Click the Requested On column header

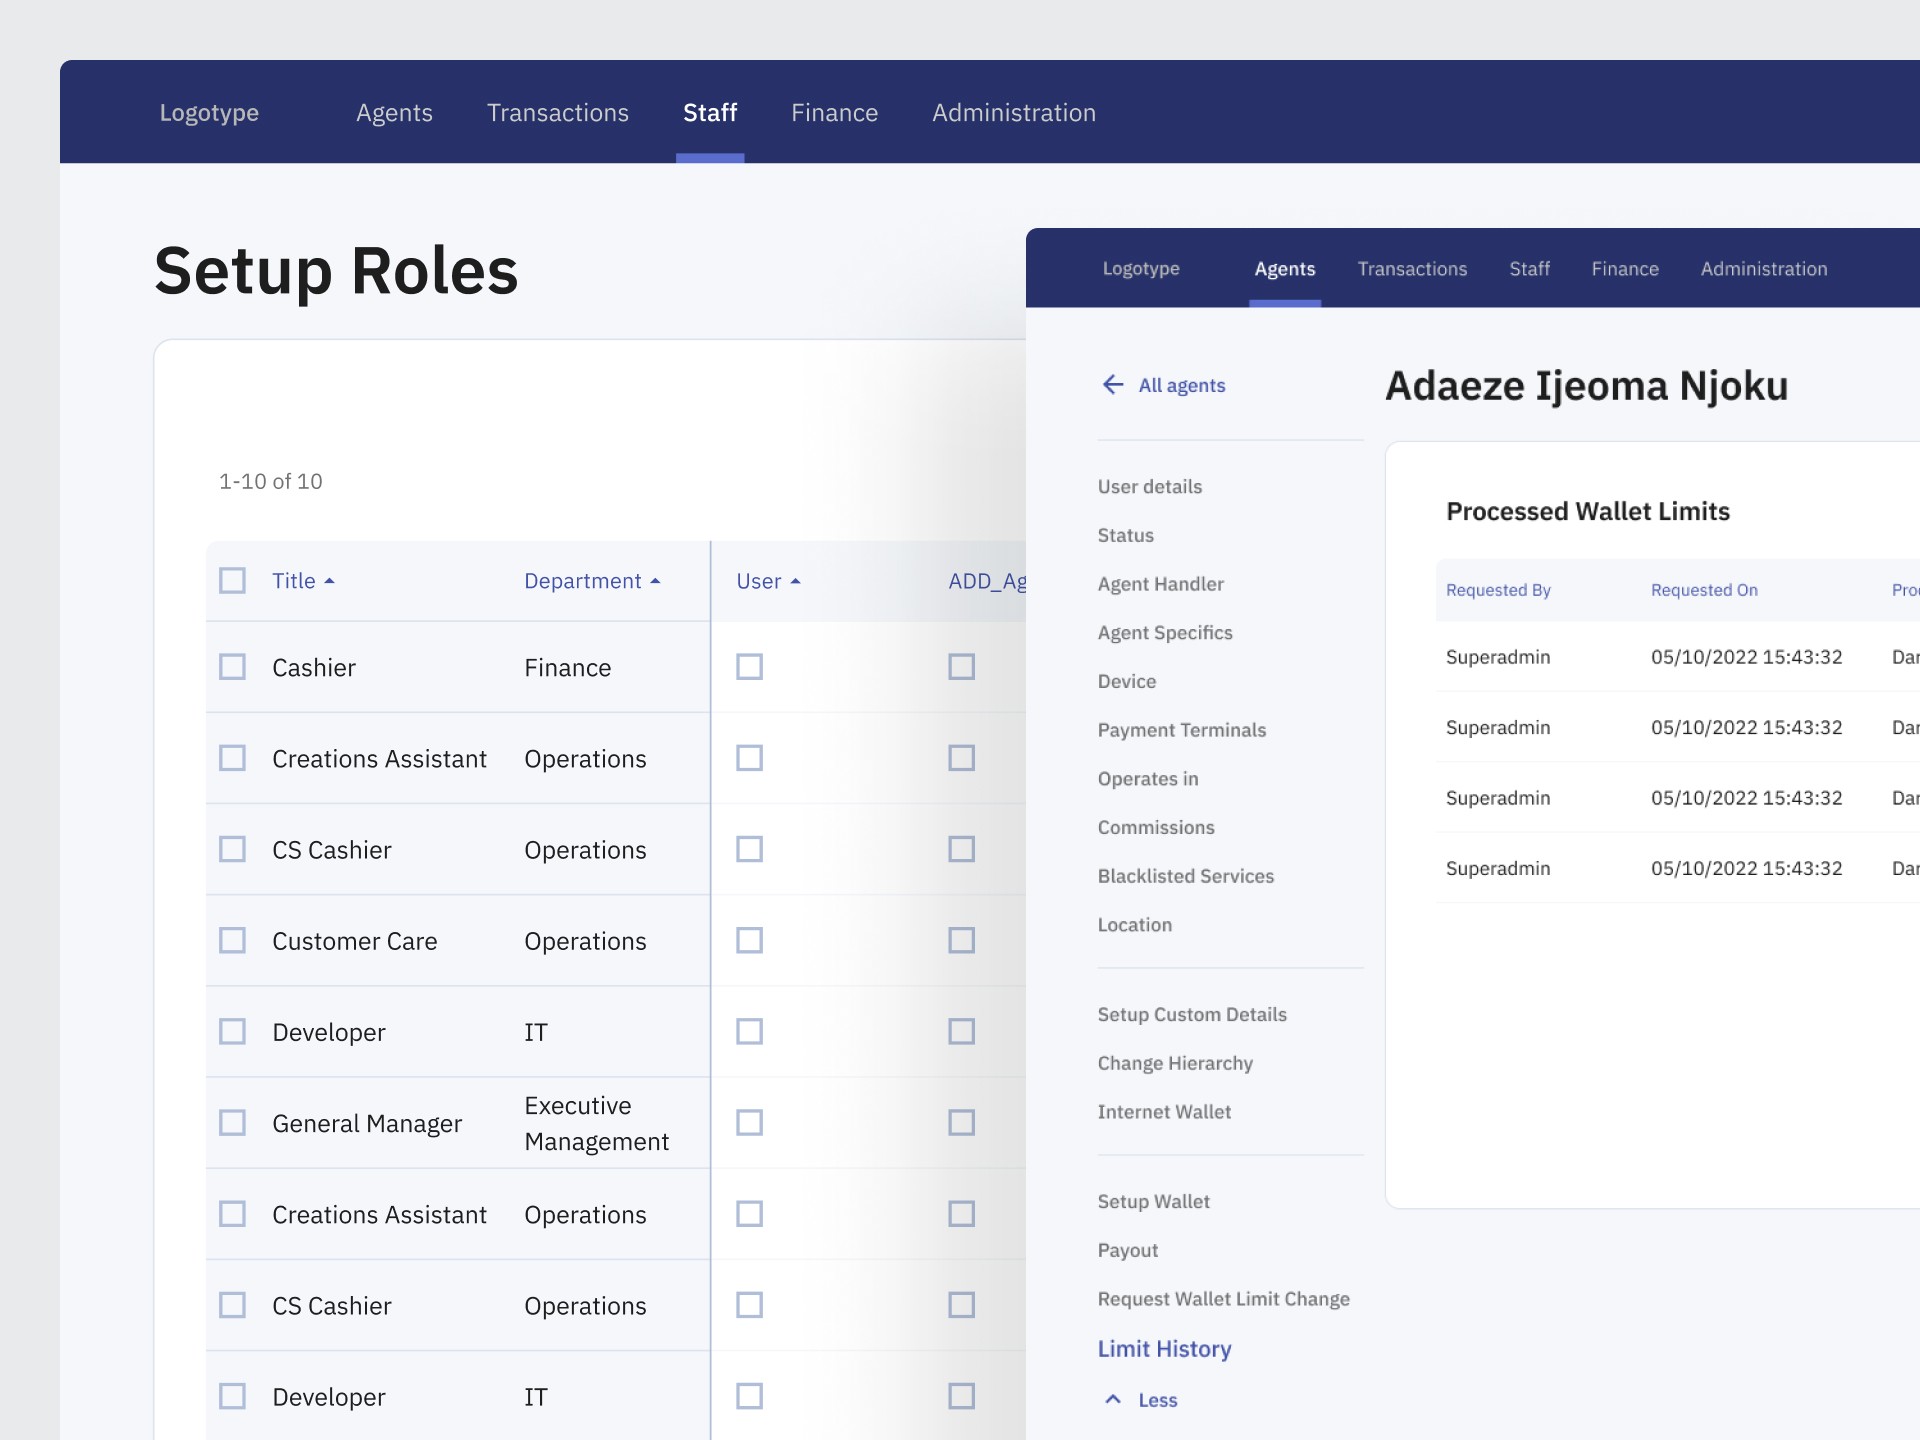[x=1703, y=590]
